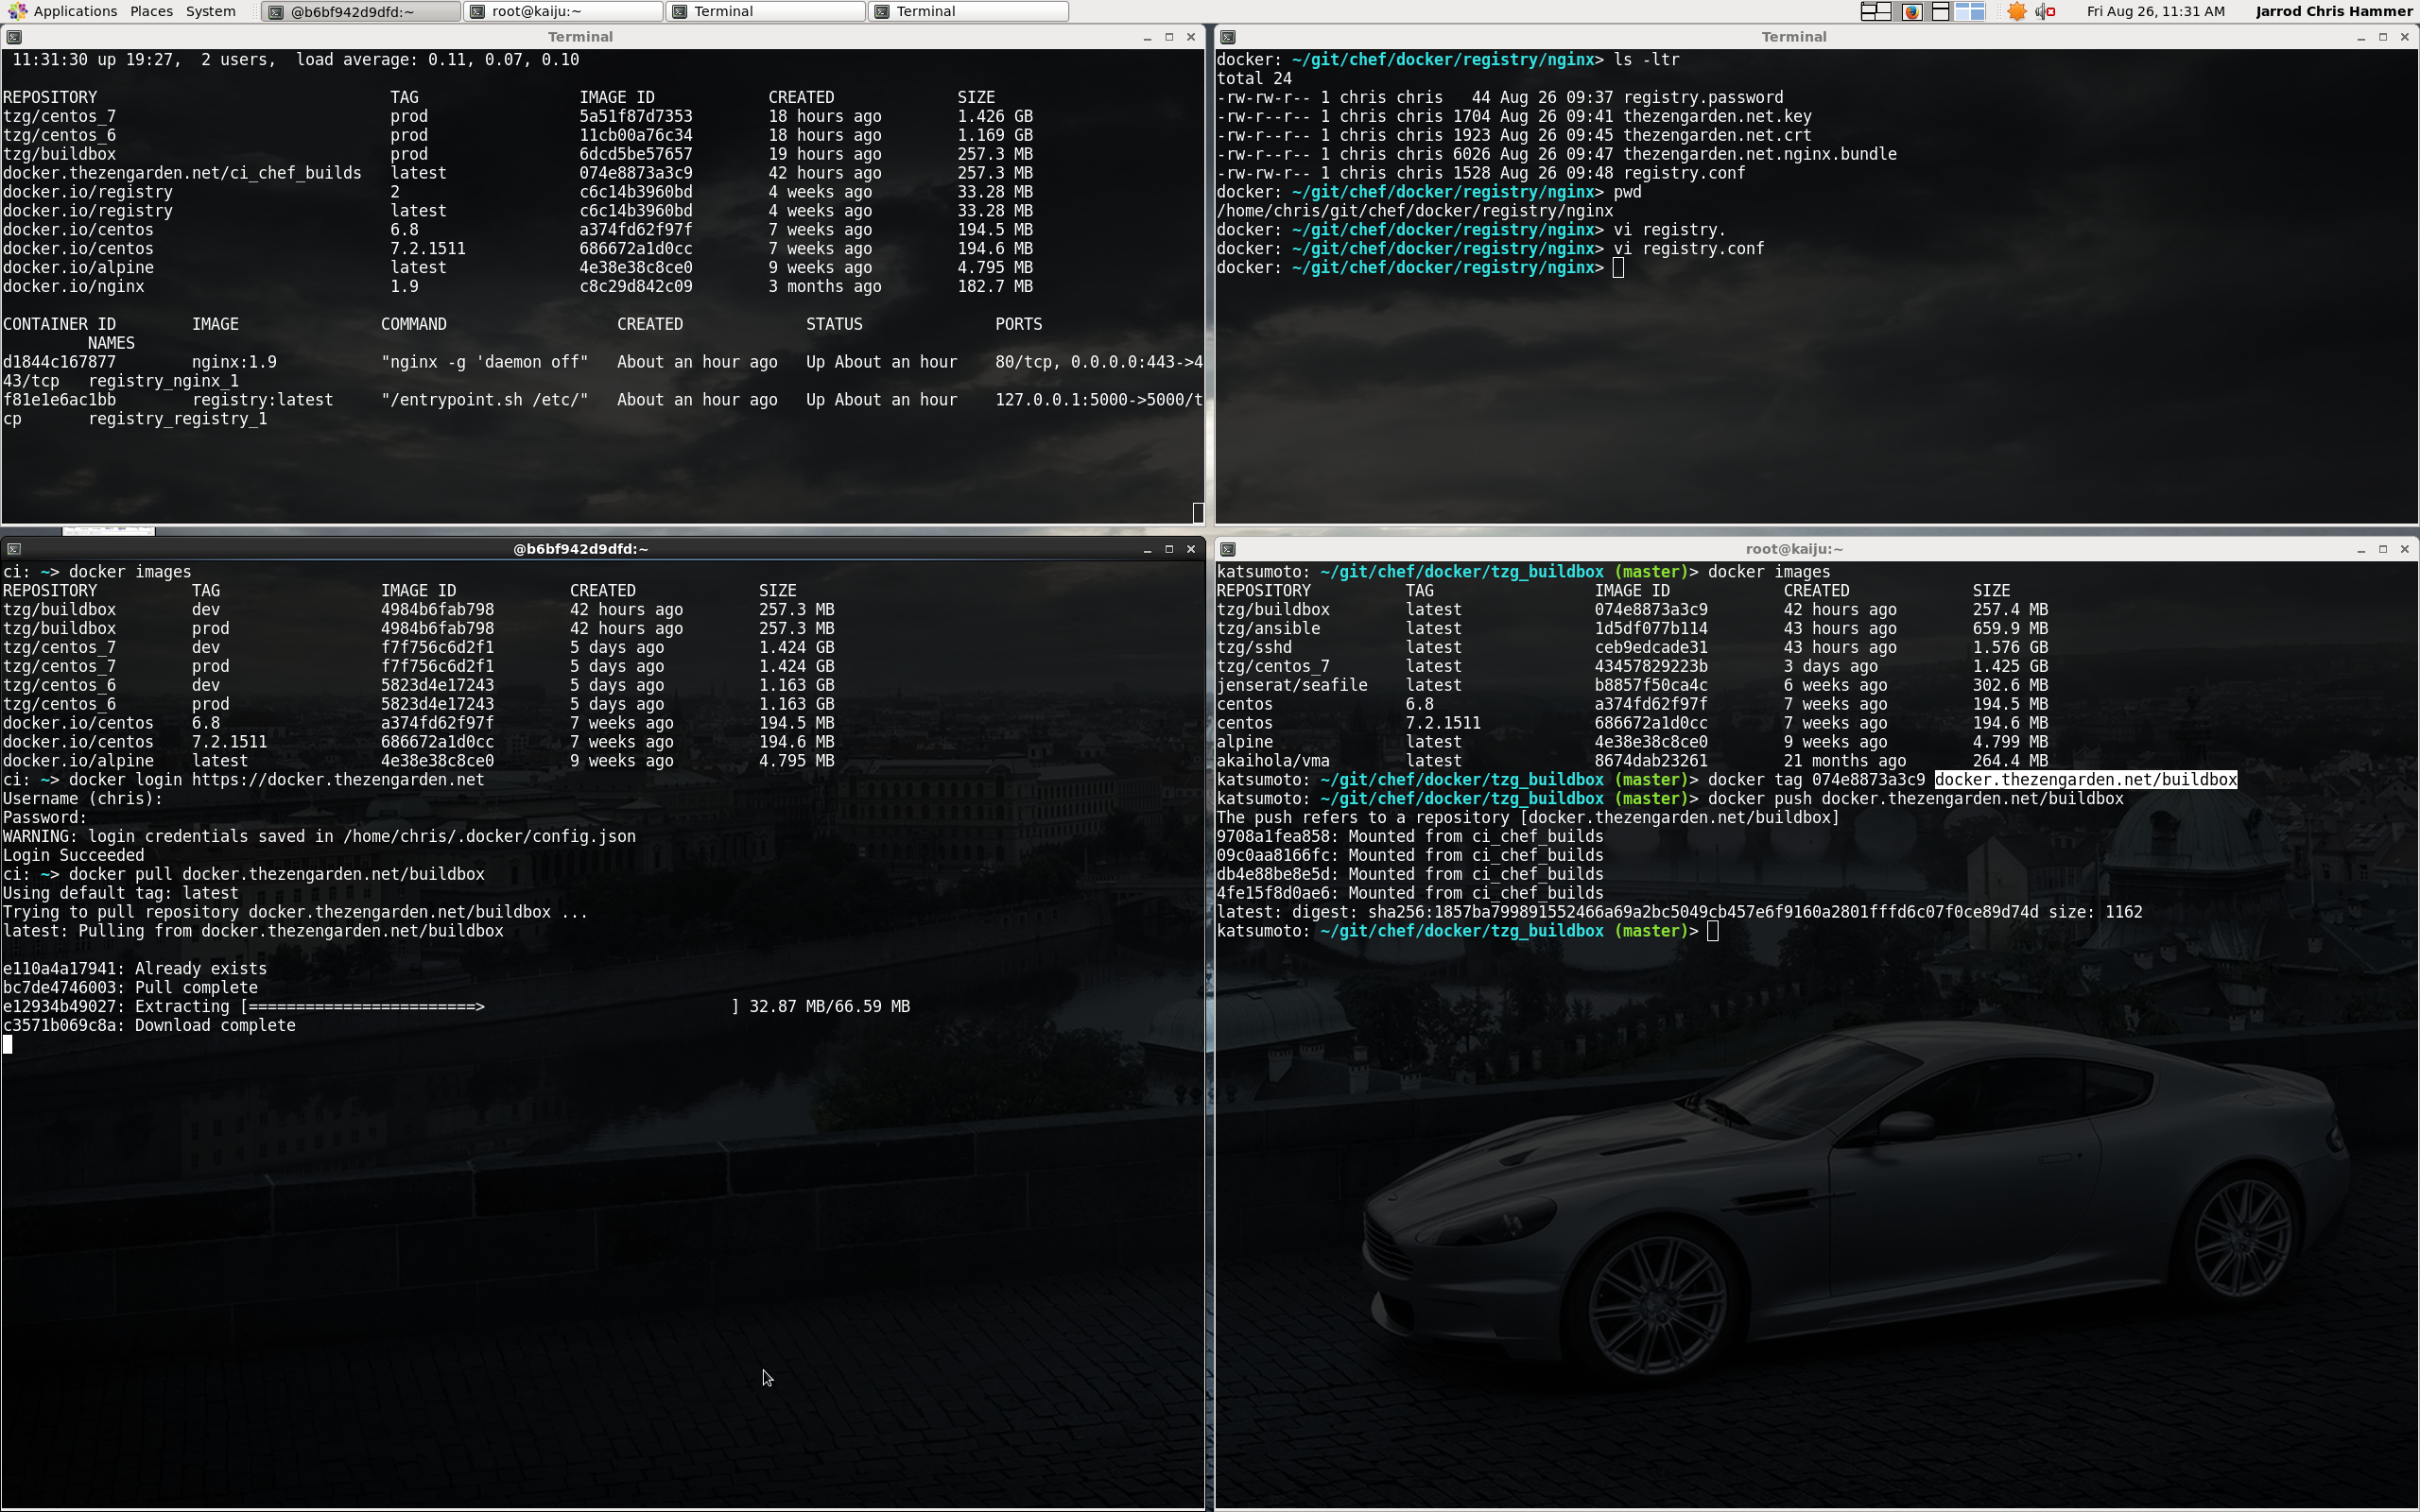Open window menu icon of root@kaiju:~ window
The height and width of the screenshot is (1512, 2420).
click(1228, 549)
